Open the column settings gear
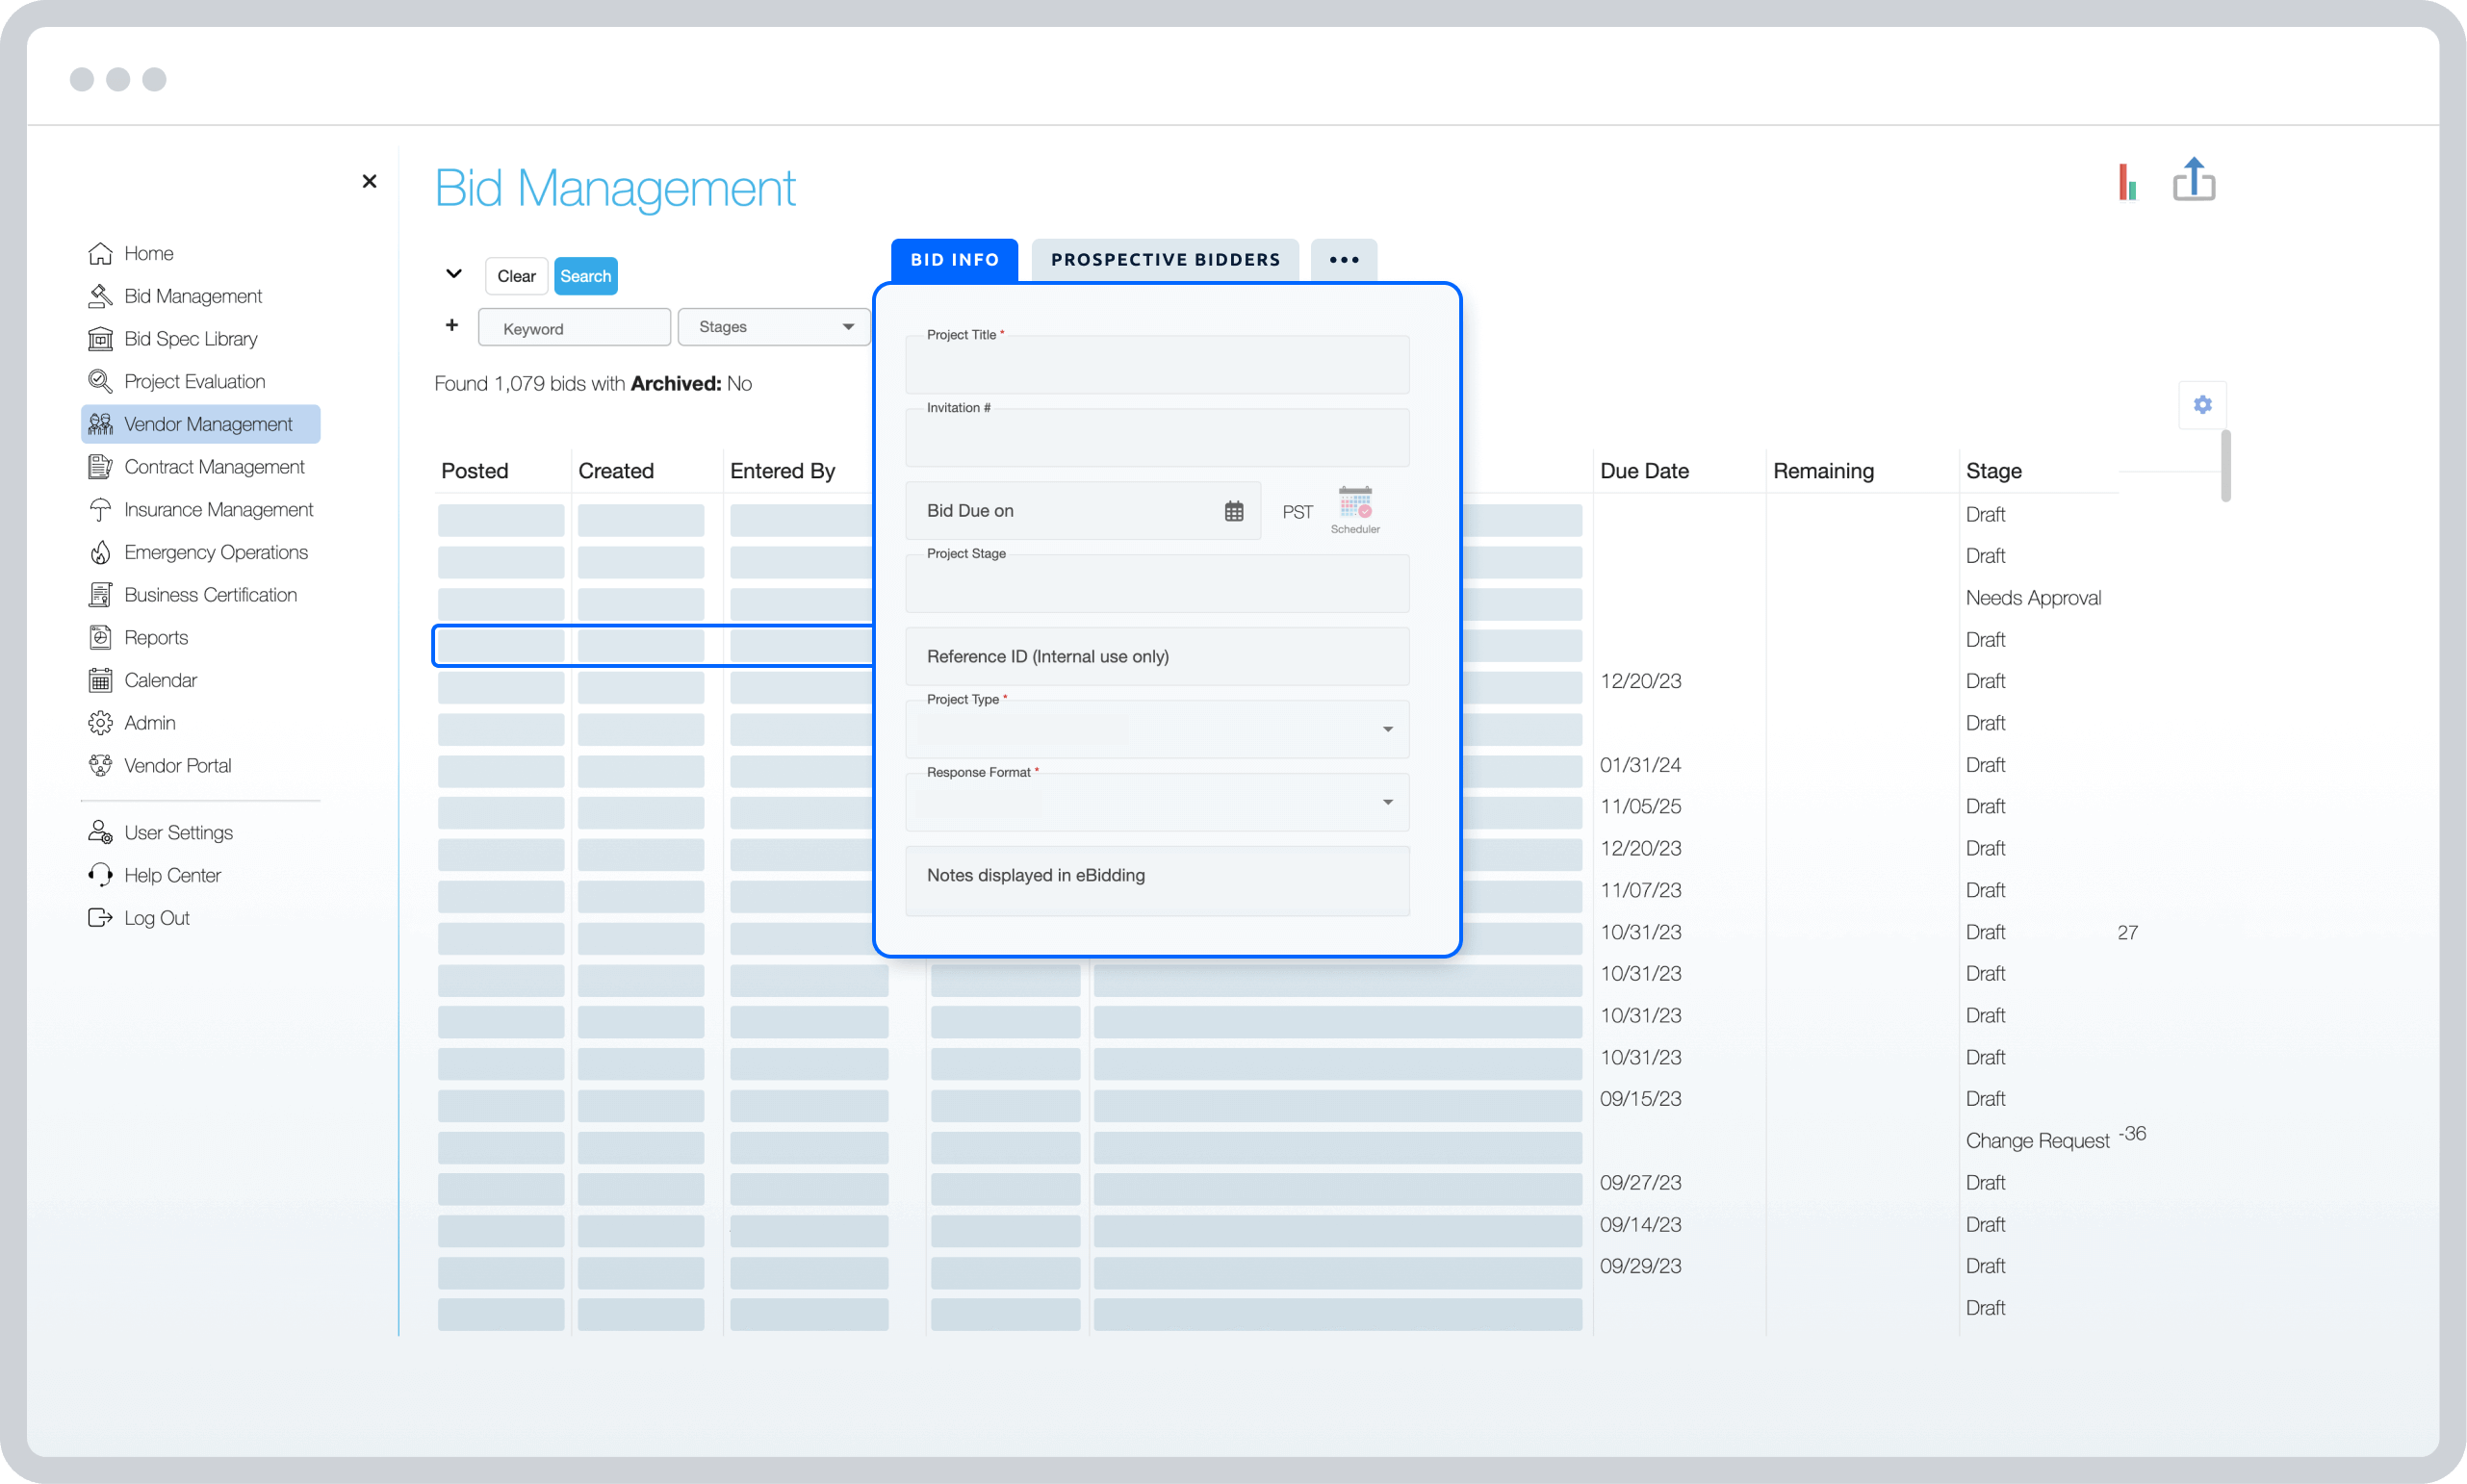The height and width of the screenshot is (1484, 2467). click(2202, 404)
